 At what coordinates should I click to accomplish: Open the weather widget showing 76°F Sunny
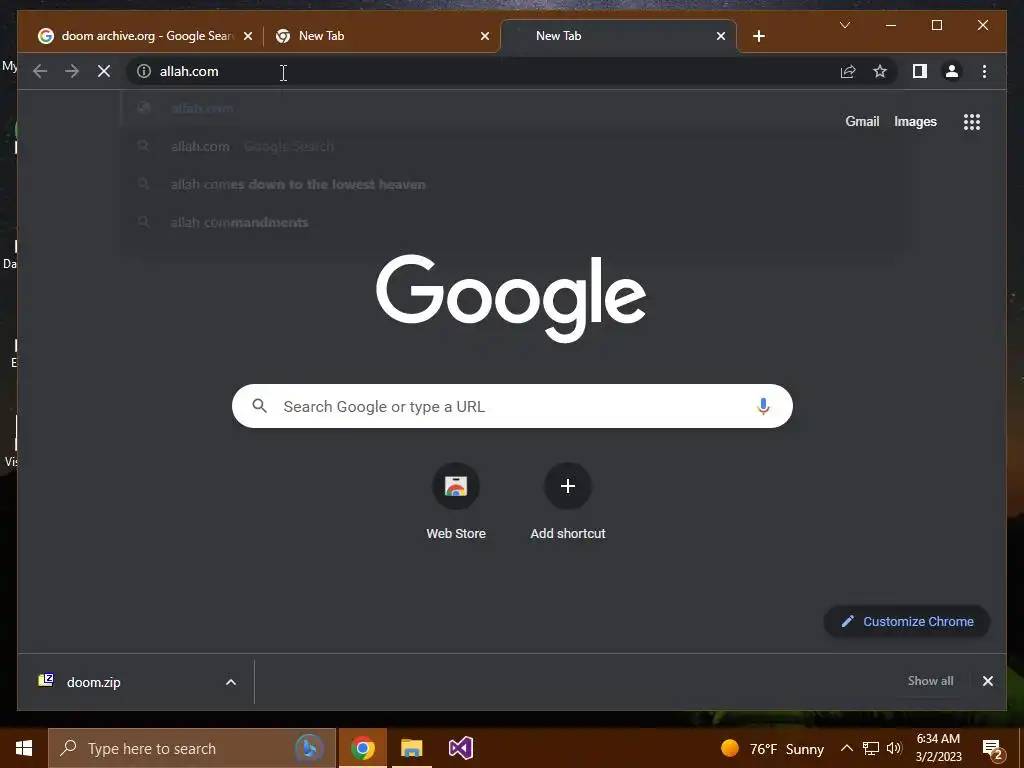[x=772, y=748]
